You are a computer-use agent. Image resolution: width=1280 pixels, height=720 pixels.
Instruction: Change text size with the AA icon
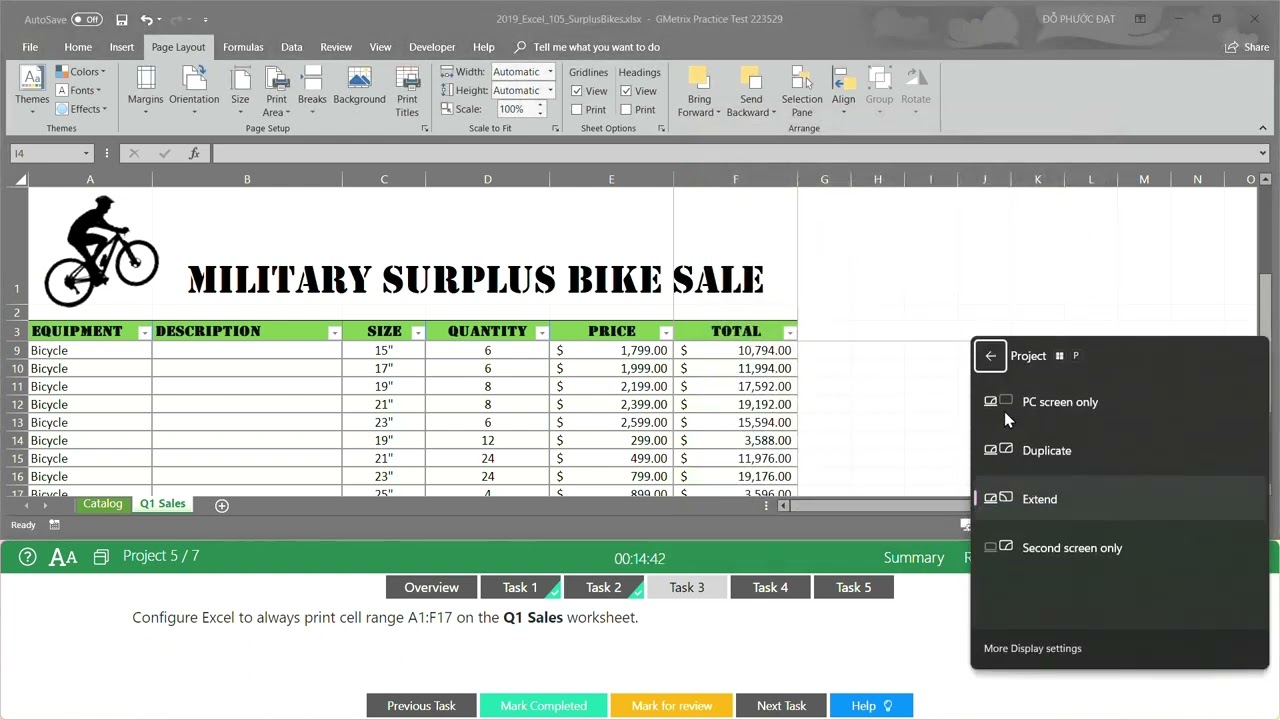click(x=63, y=557)
